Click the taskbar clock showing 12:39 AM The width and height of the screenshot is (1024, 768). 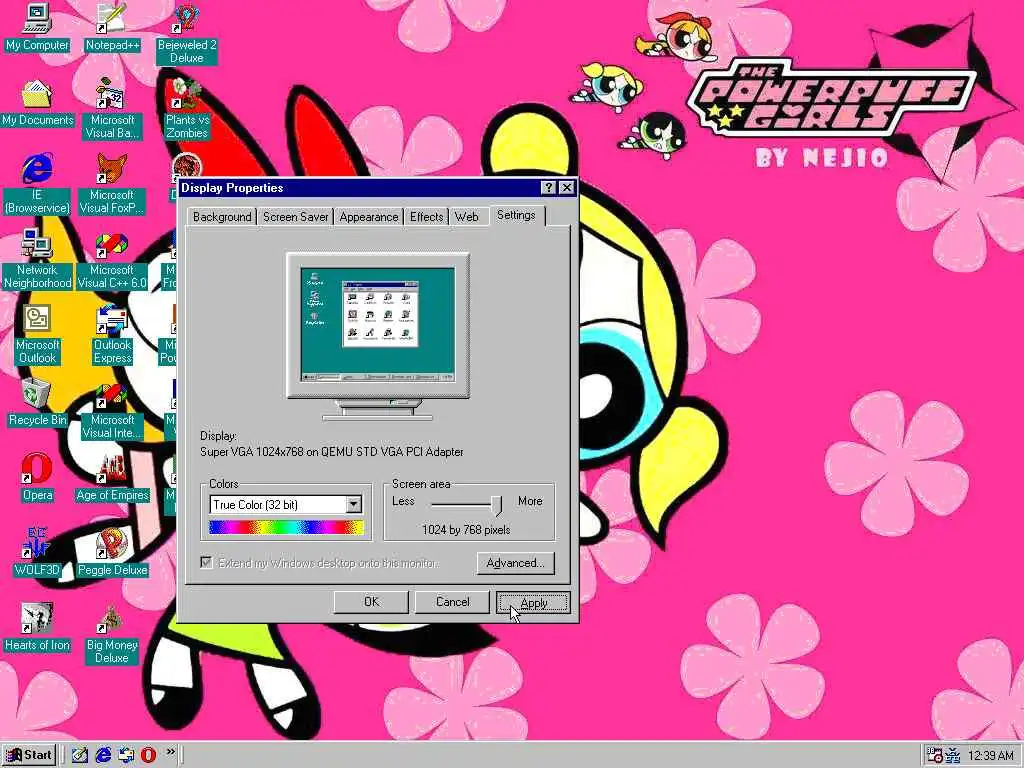[991, 756]
